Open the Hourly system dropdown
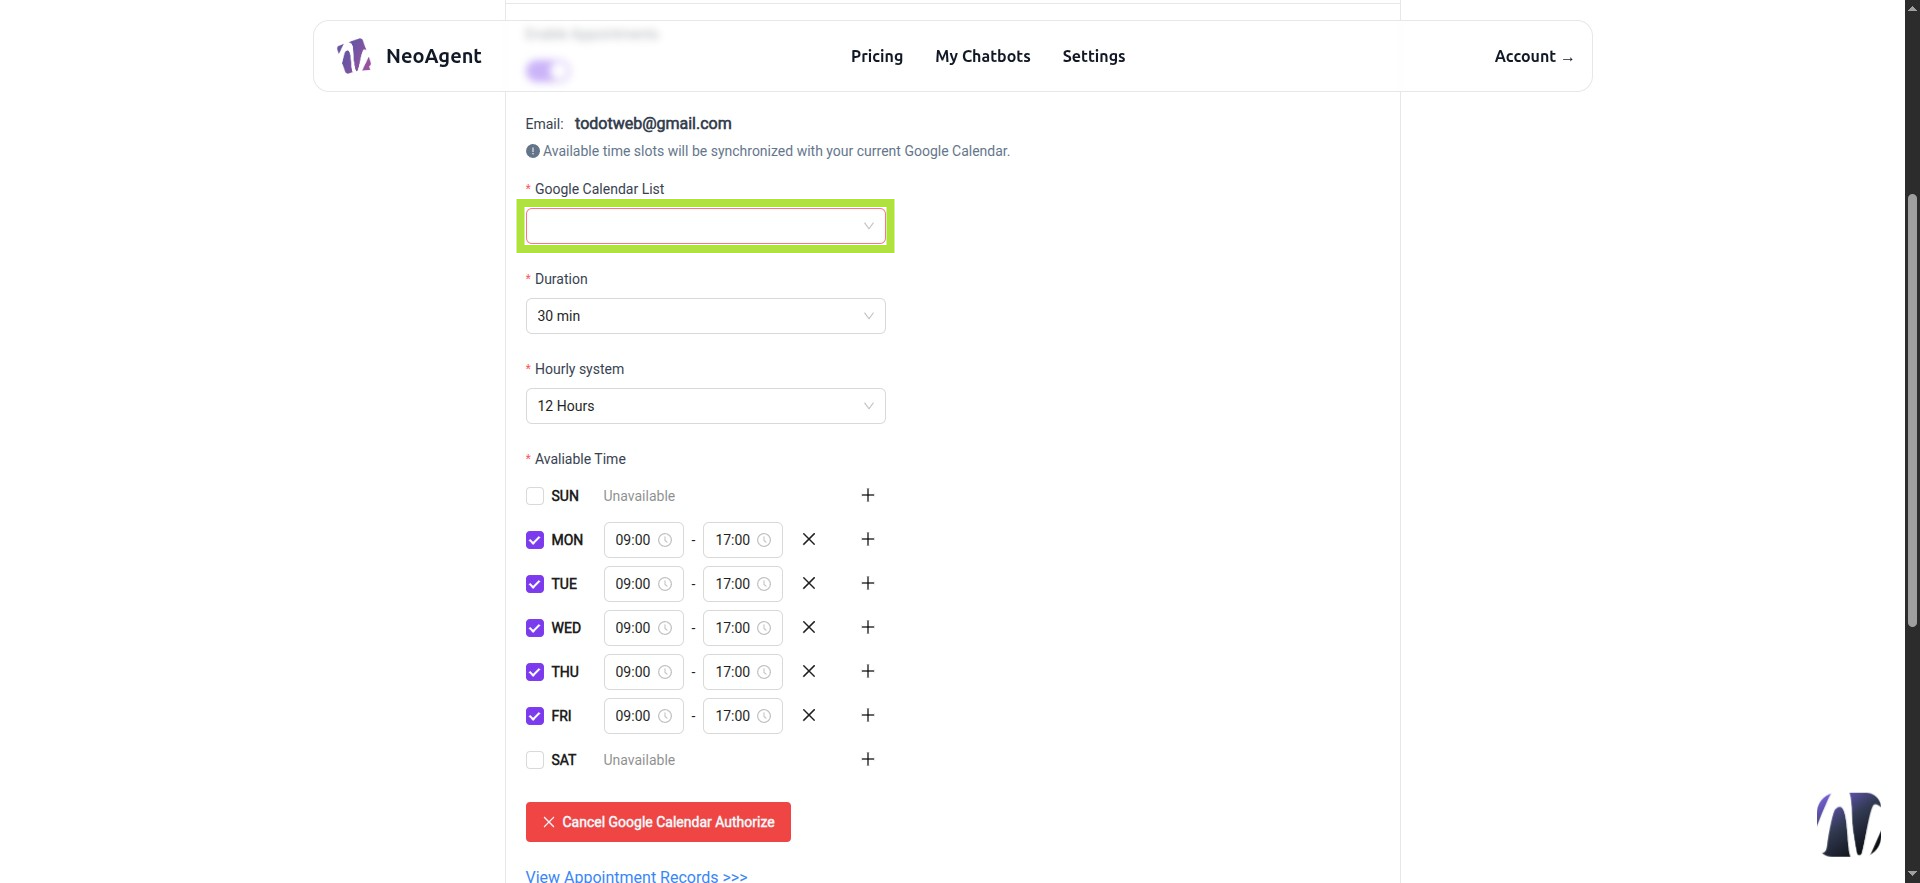 (705, 406)
